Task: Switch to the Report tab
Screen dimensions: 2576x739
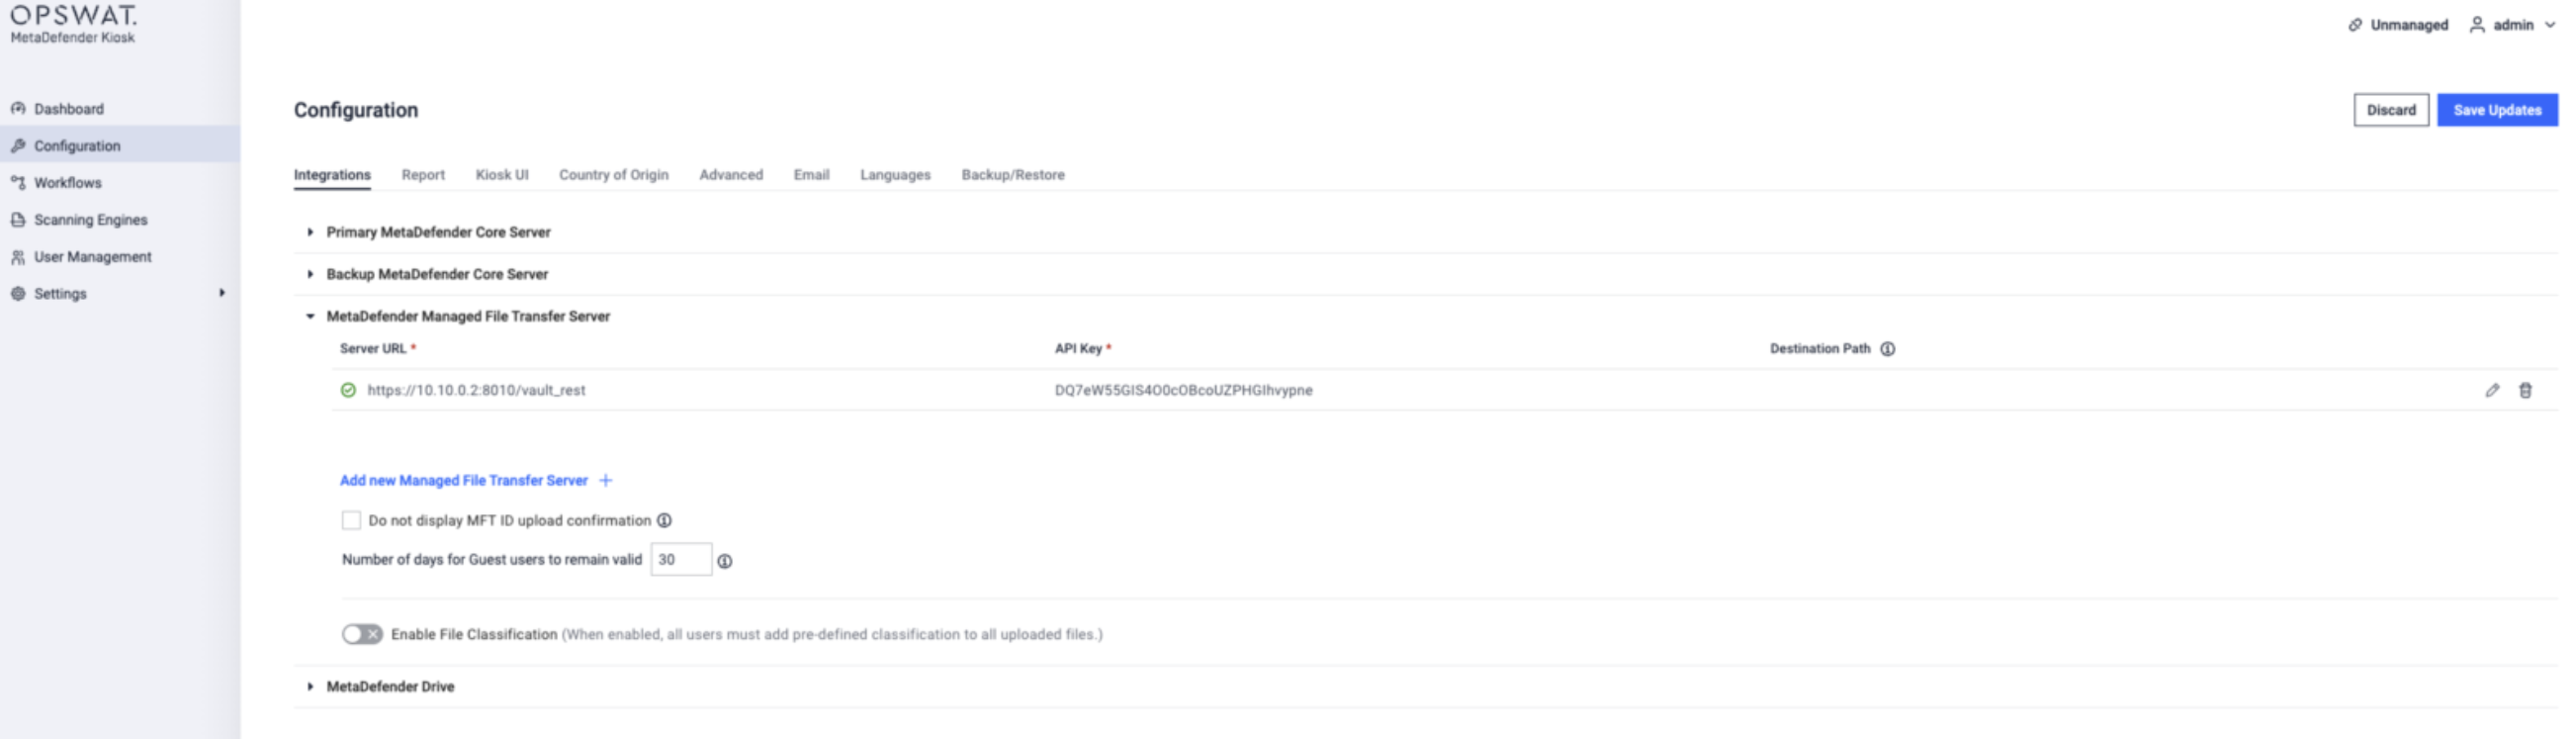Action: click(423, 175)
